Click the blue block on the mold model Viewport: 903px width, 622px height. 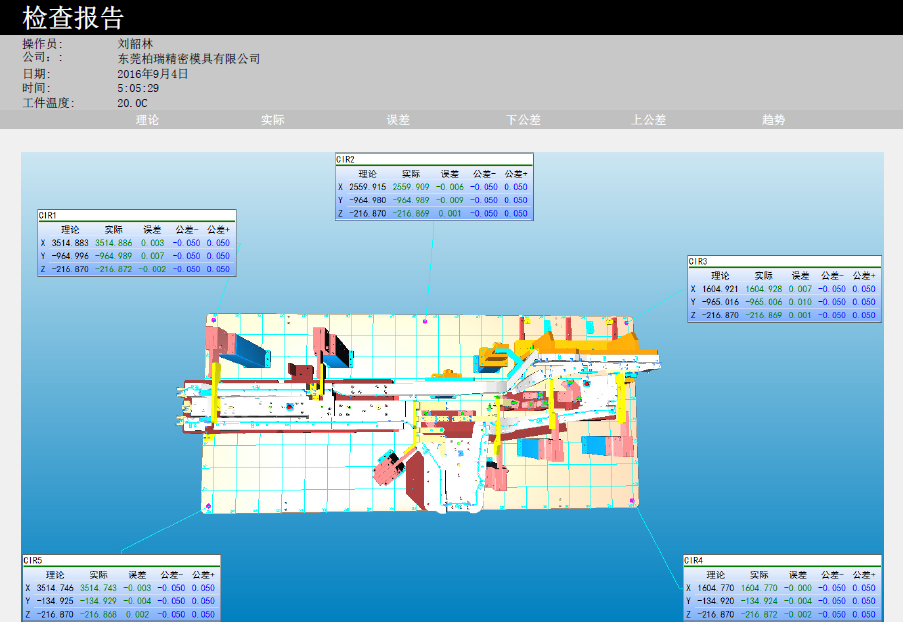pyautogui.click(x=243, y=347)
